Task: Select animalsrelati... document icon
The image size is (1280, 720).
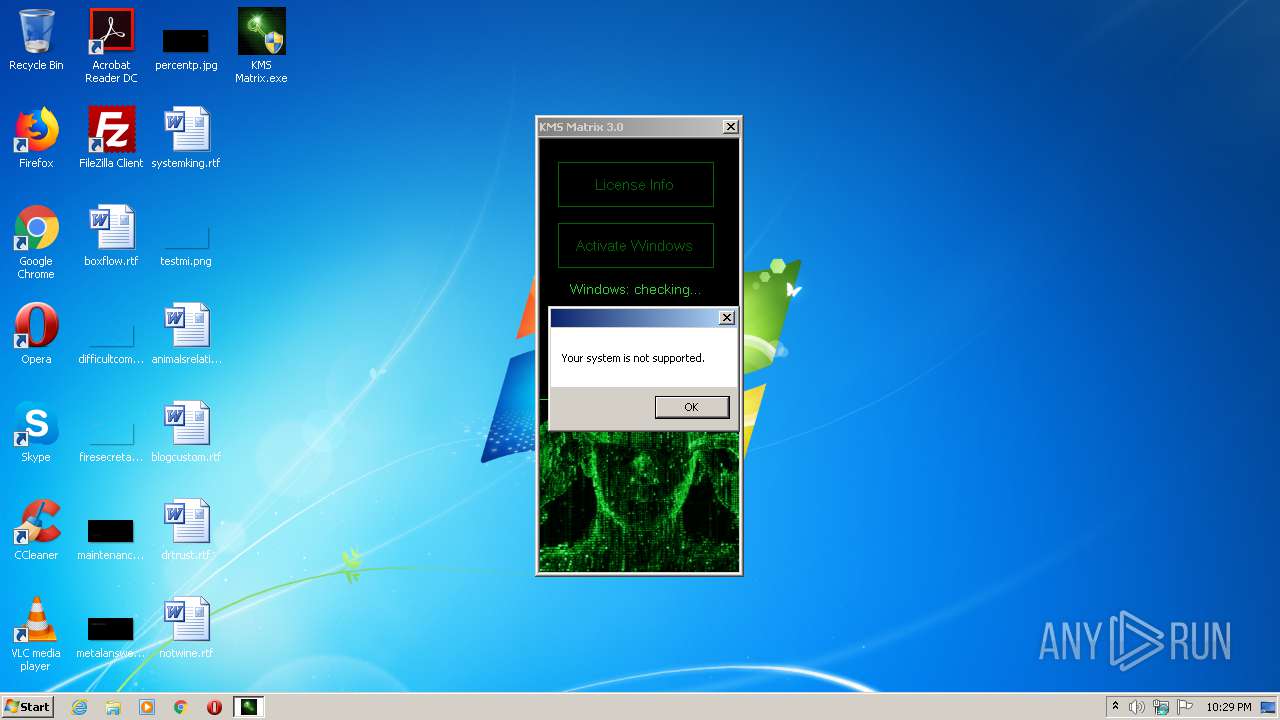Action: point(186,334)
